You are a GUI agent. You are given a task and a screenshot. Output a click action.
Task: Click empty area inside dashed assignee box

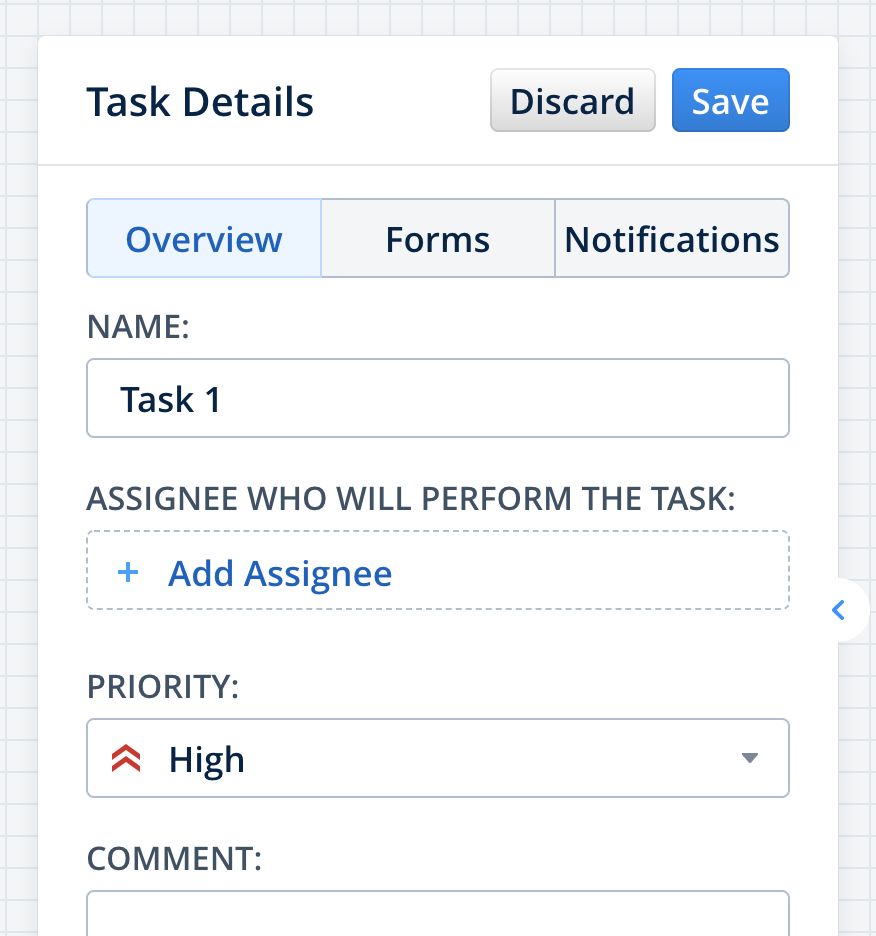[x=600, y=572]
